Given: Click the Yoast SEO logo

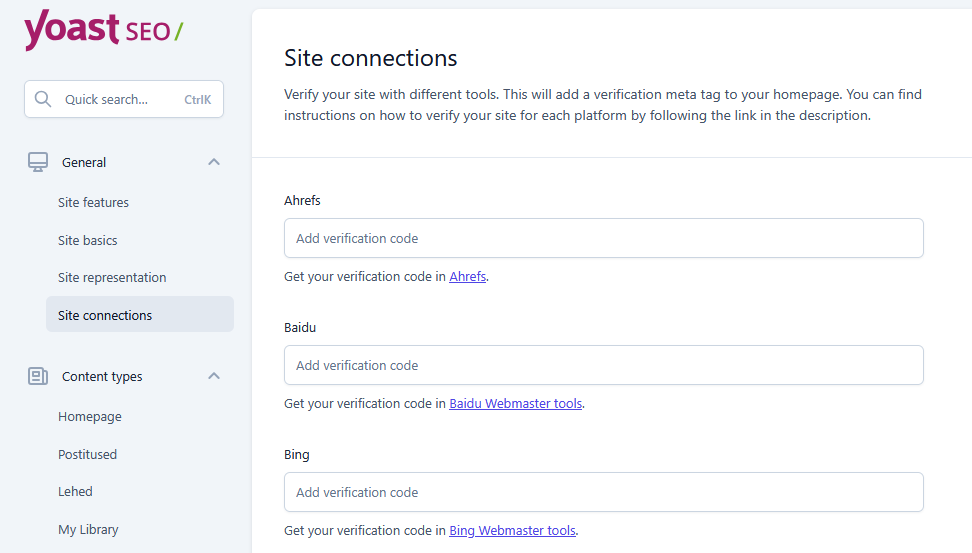Looking at the screenshot, I should pos(103,30).
